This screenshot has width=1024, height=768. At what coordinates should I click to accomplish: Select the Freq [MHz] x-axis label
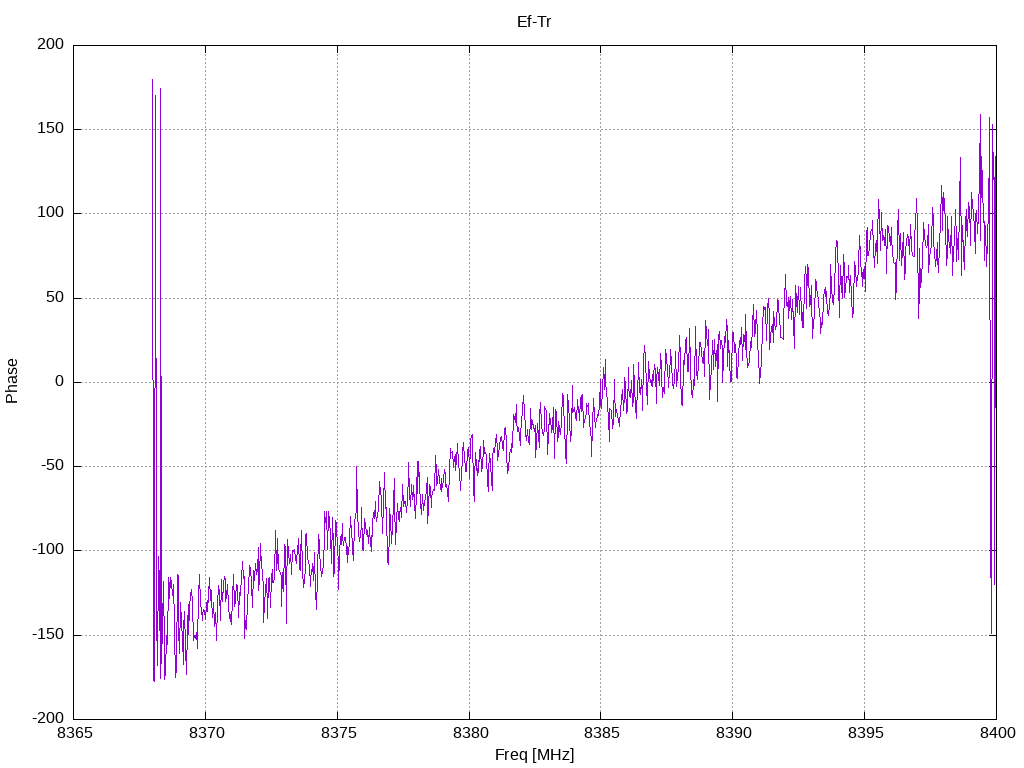coord(534,755)
